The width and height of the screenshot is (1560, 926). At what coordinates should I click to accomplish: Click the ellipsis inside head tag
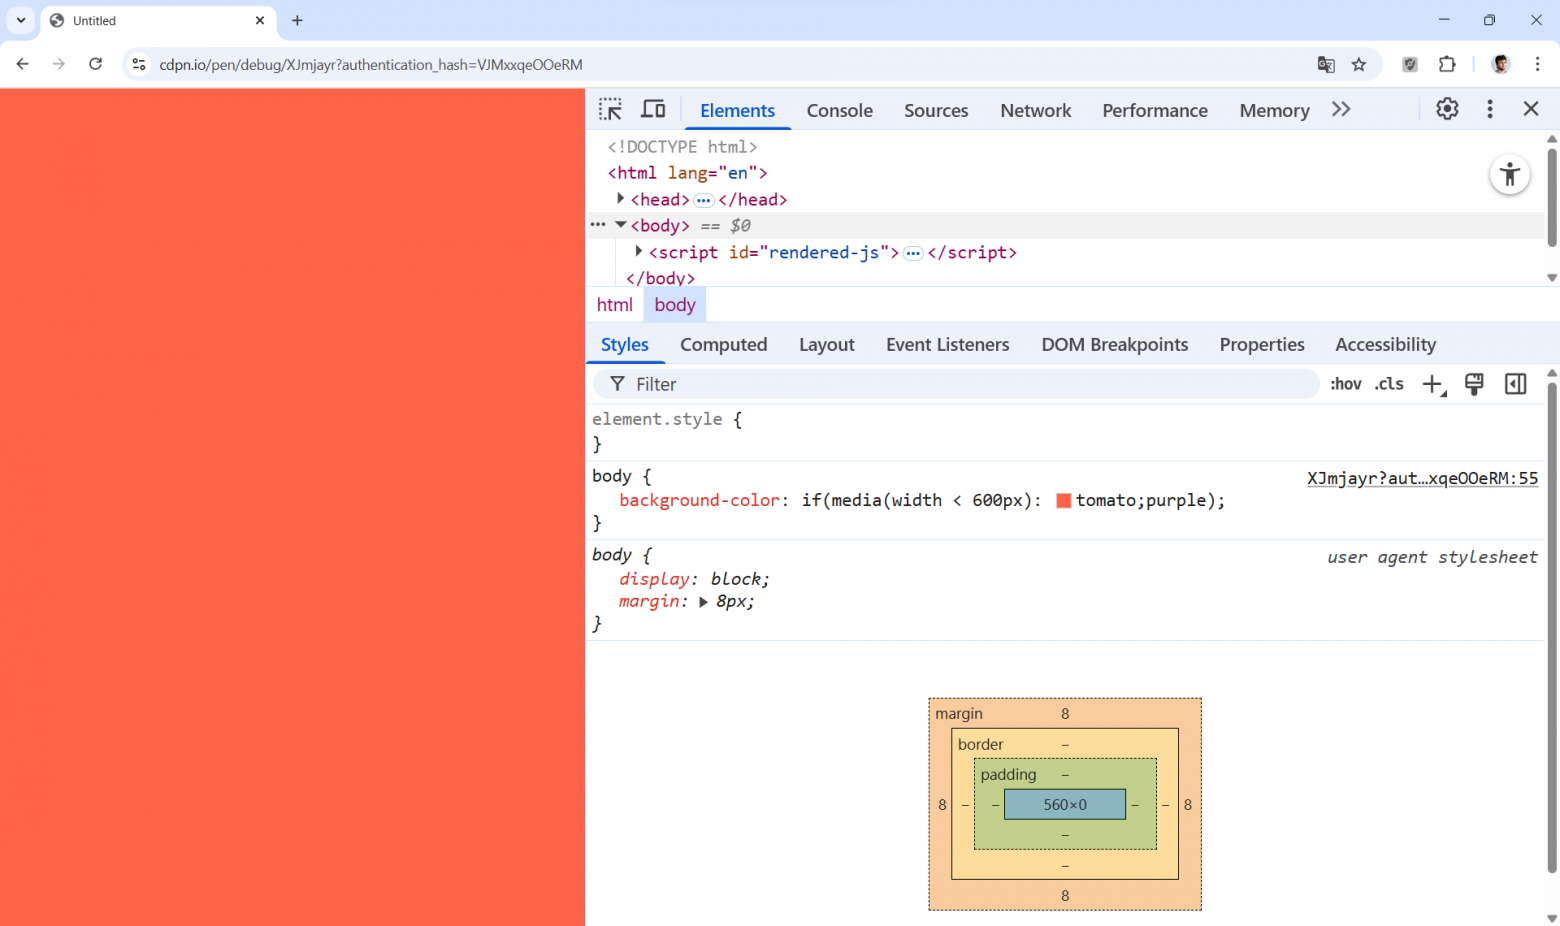704,200
